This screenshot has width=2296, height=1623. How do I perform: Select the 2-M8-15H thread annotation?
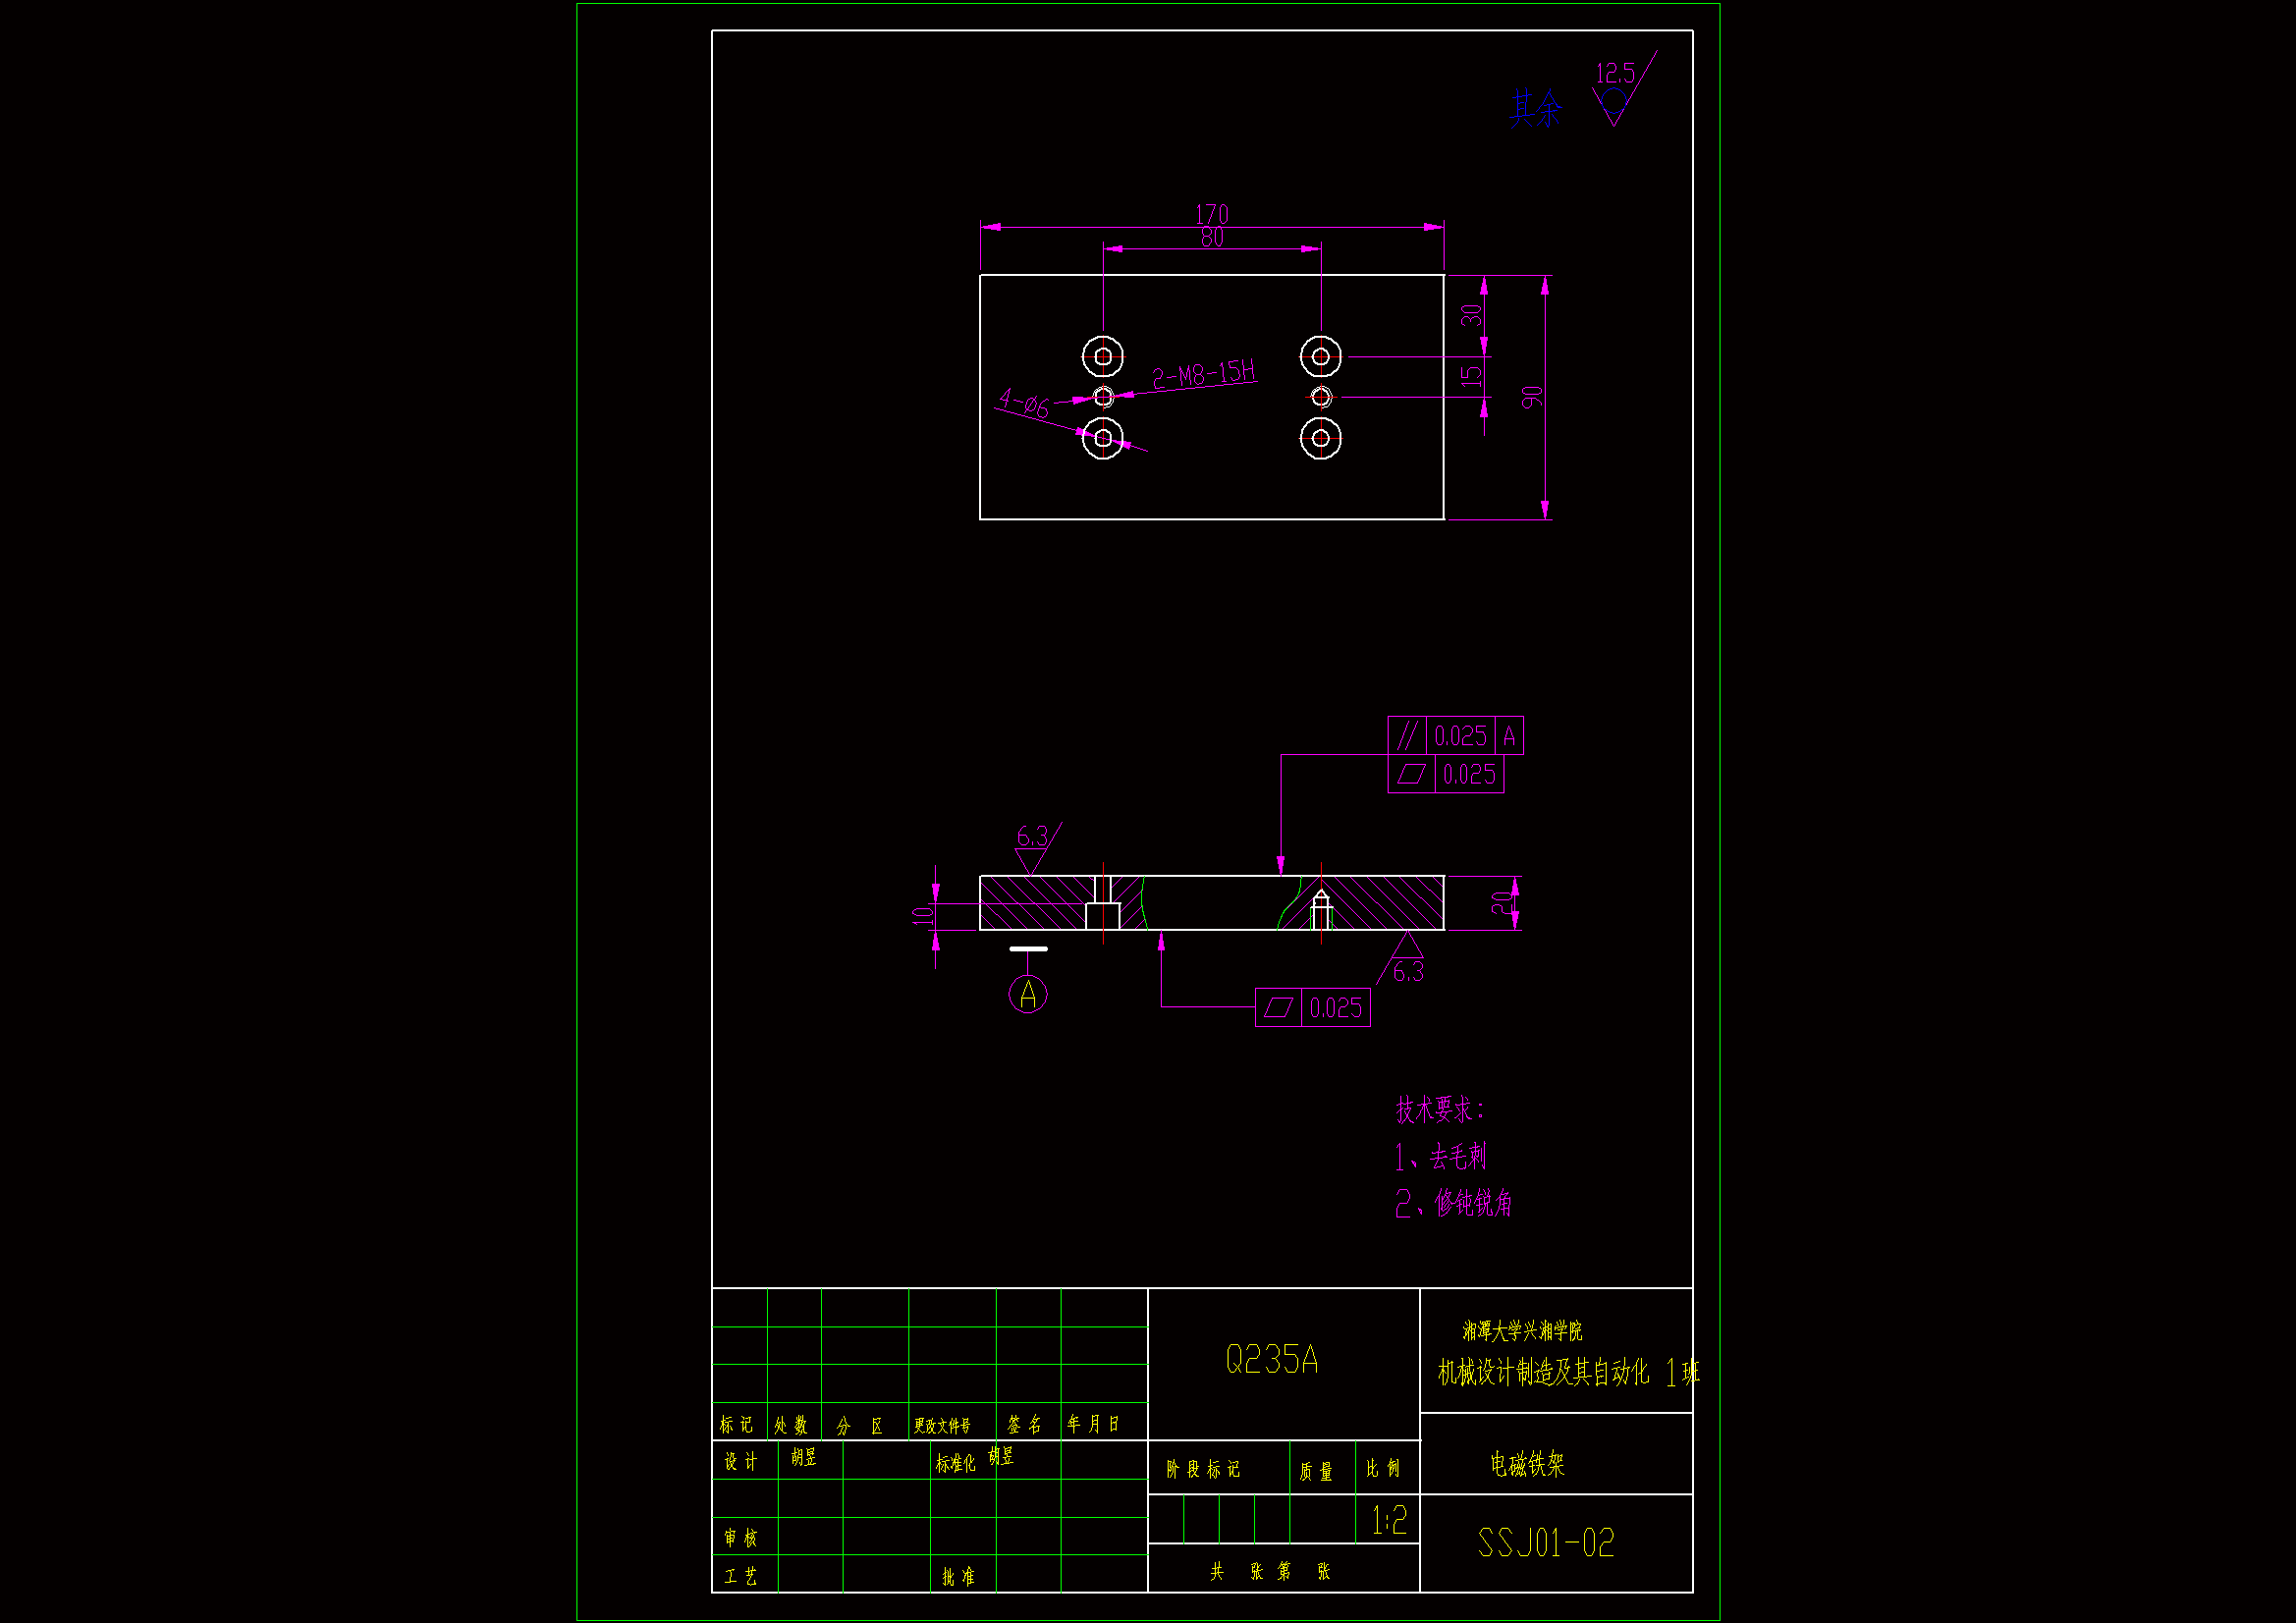point(1203,375)
